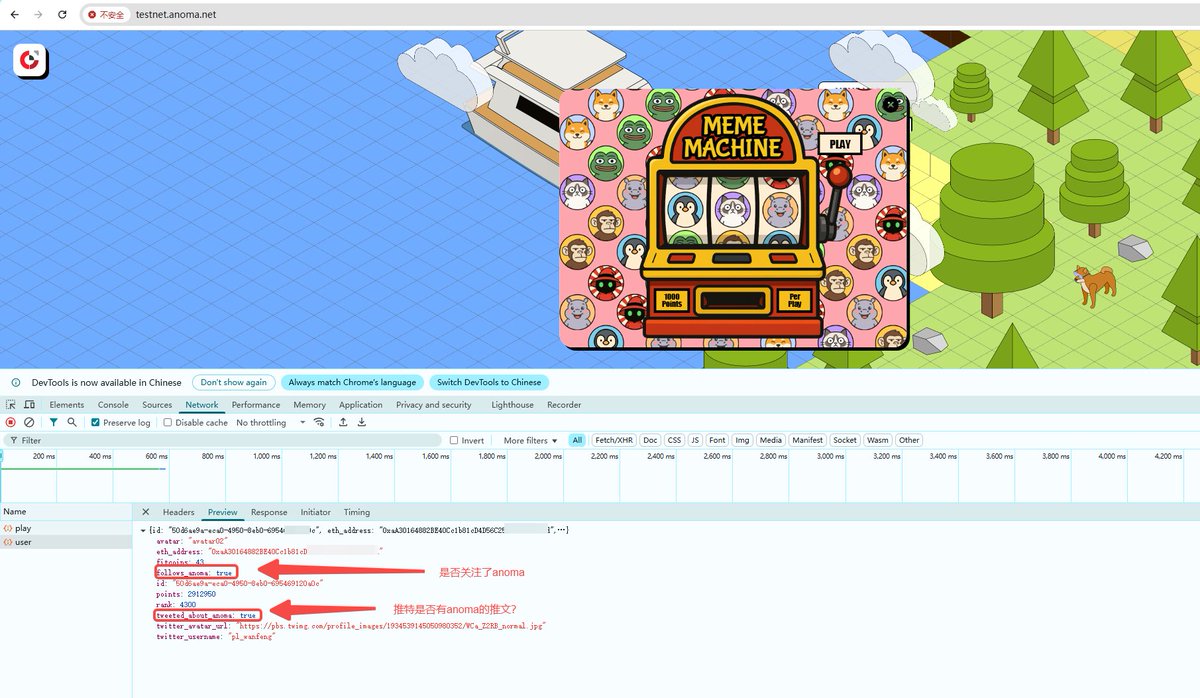Click the 不安全 not-secure site badge

106,15
